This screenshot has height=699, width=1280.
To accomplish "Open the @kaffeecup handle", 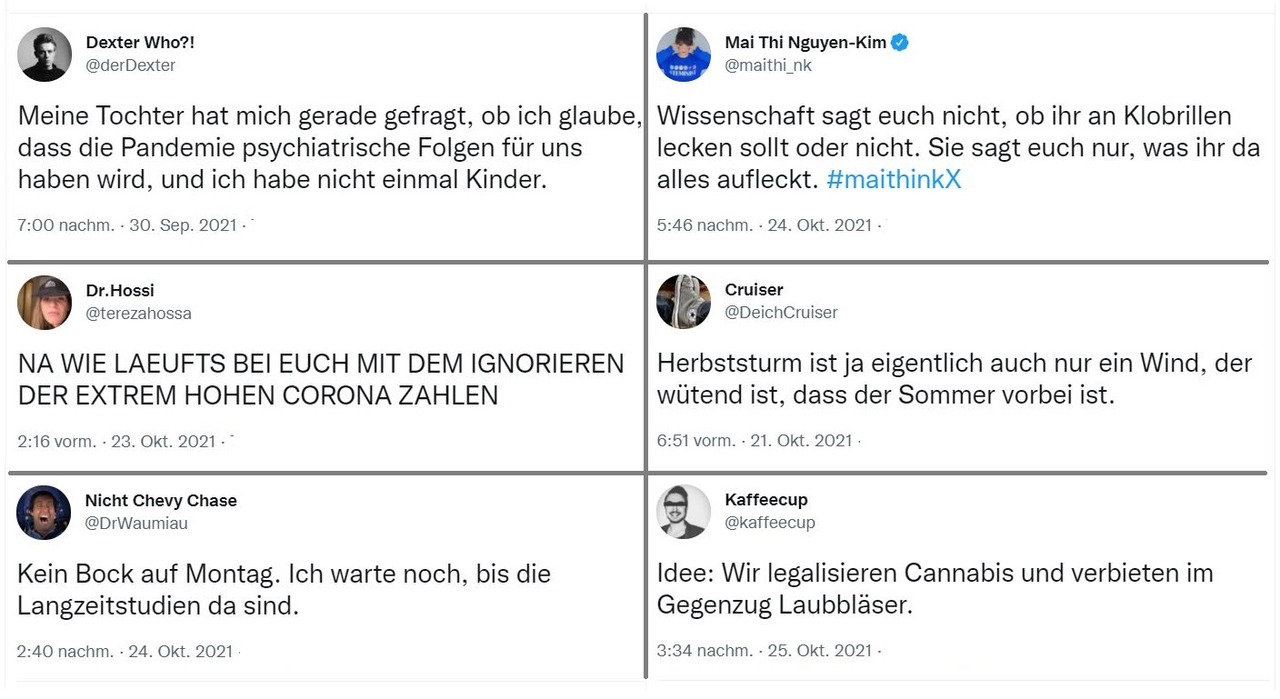I will tap(770, 522).
